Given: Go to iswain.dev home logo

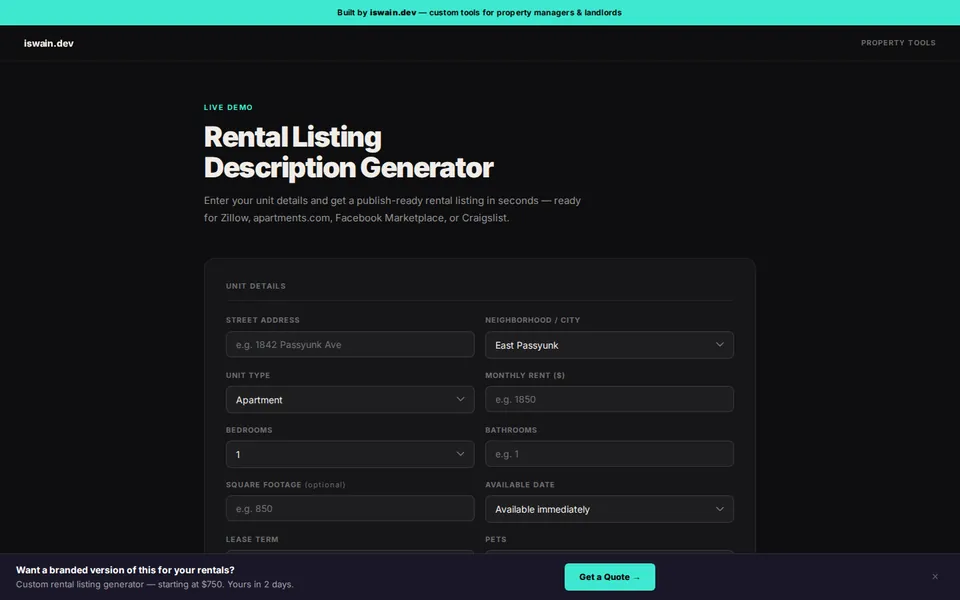Looking at the screenshot, I should coord(48,43).
